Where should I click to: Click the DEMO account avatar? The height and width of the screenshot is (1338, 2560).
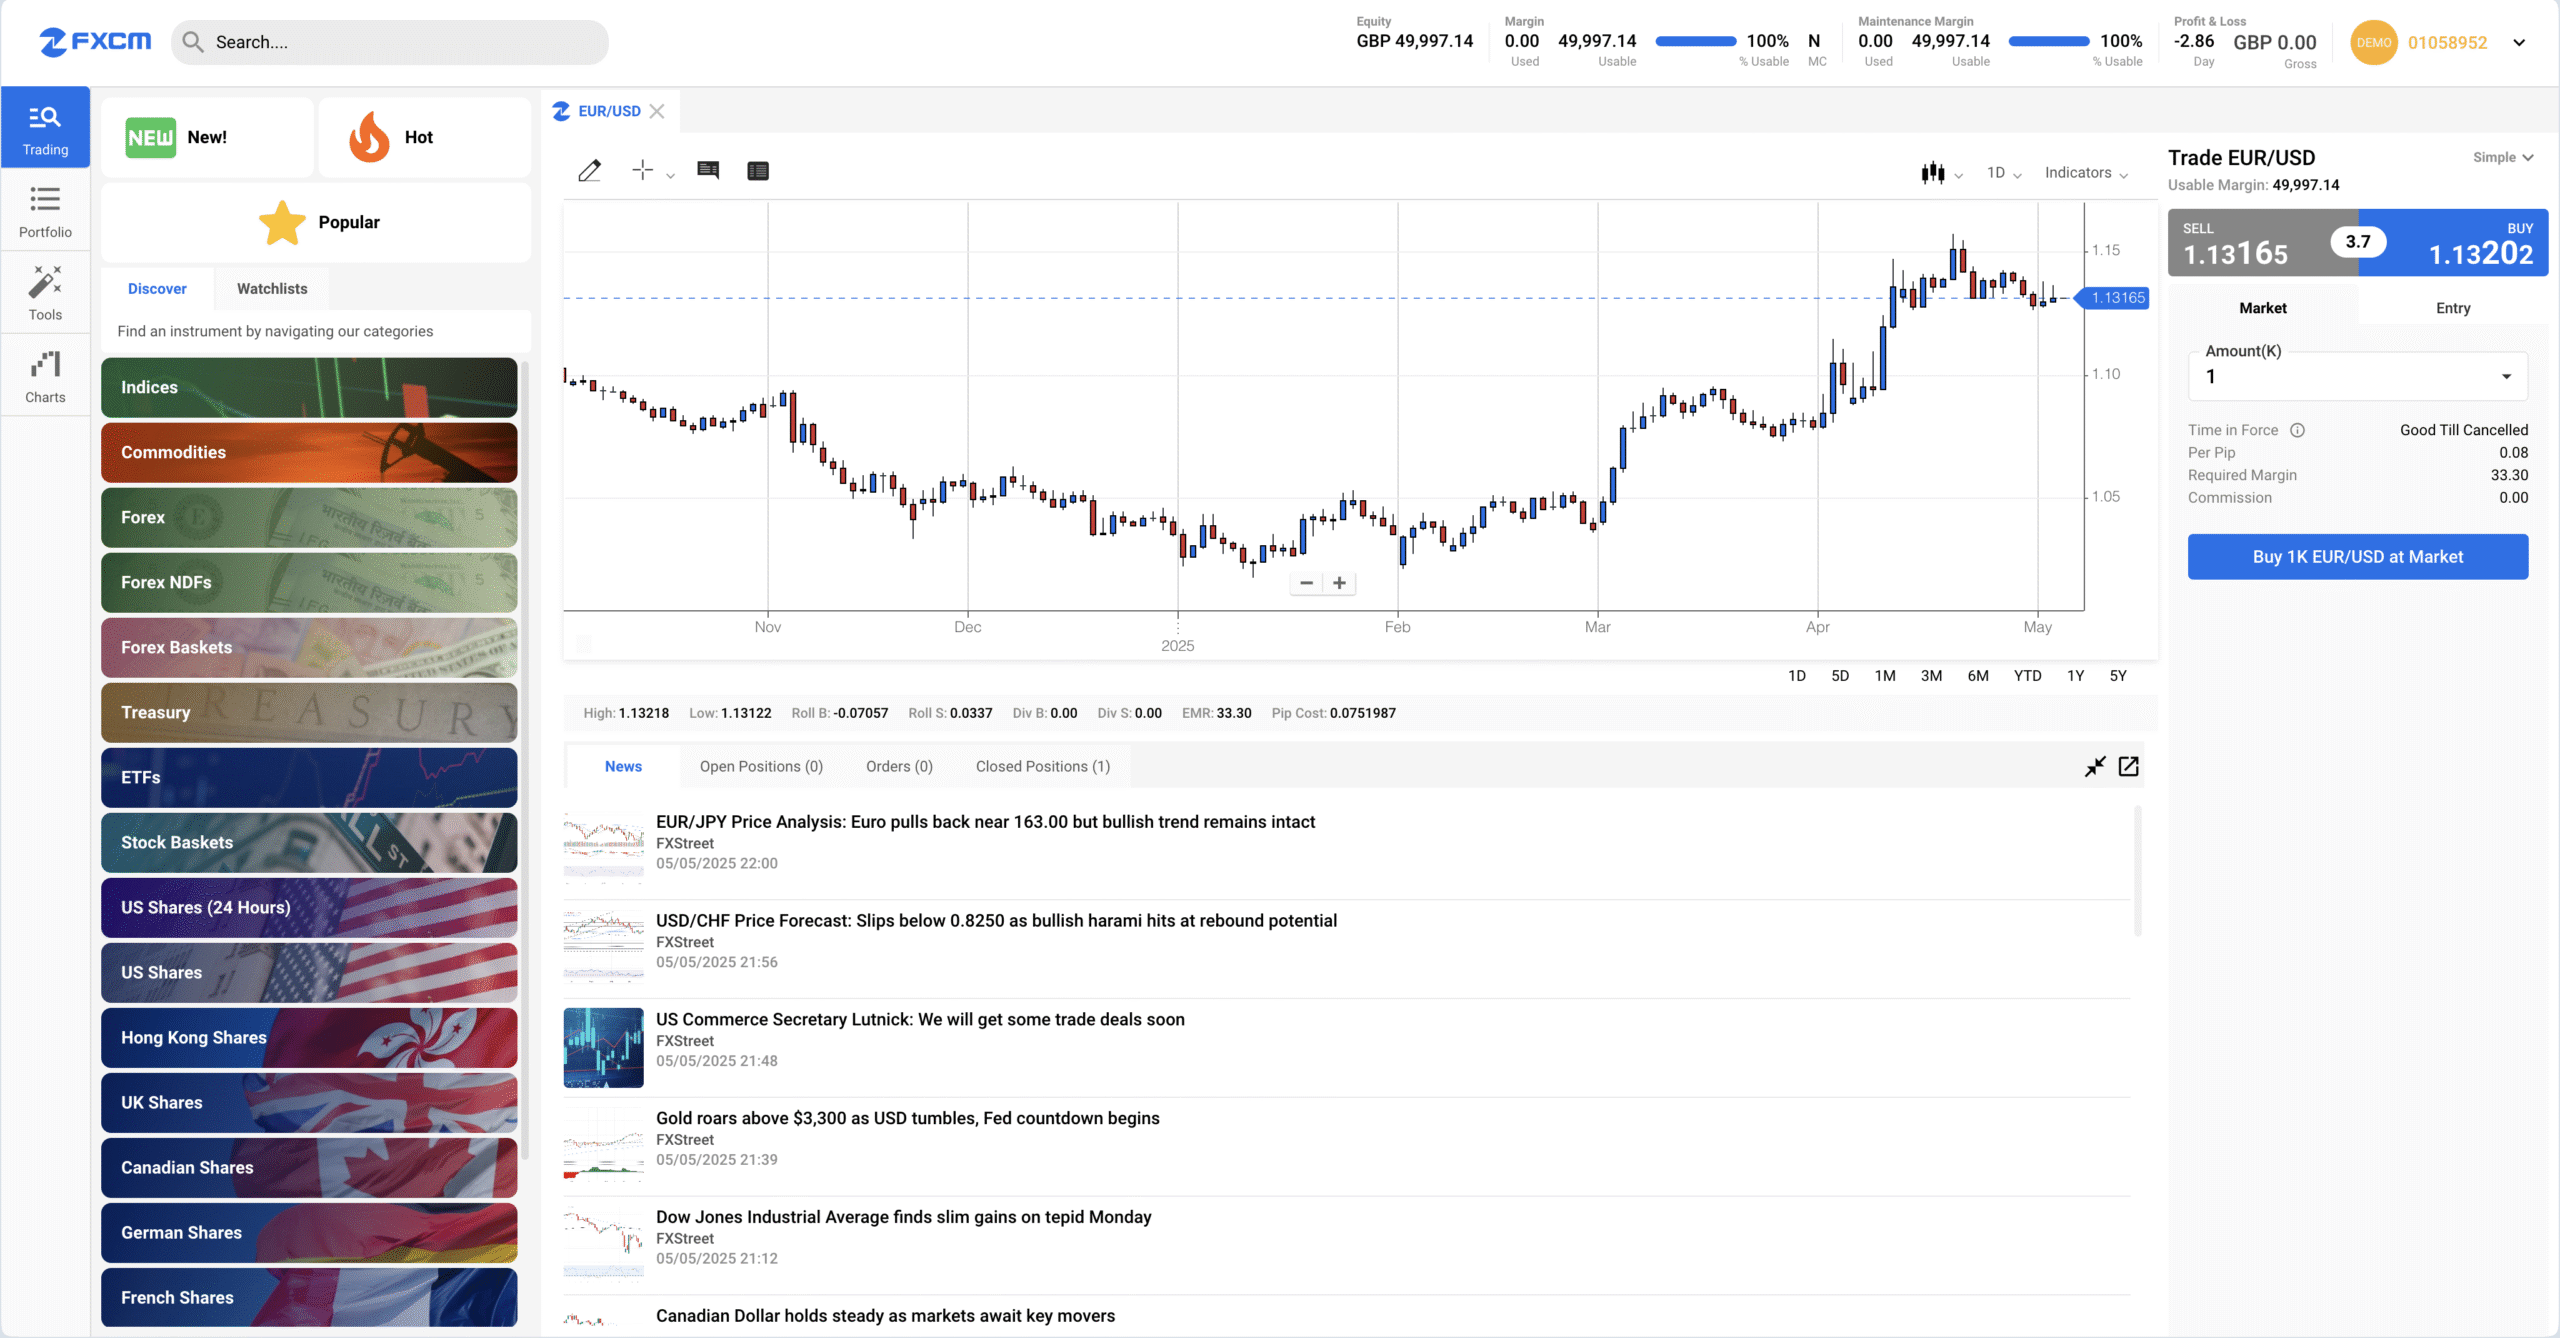tap(2373, 42)
